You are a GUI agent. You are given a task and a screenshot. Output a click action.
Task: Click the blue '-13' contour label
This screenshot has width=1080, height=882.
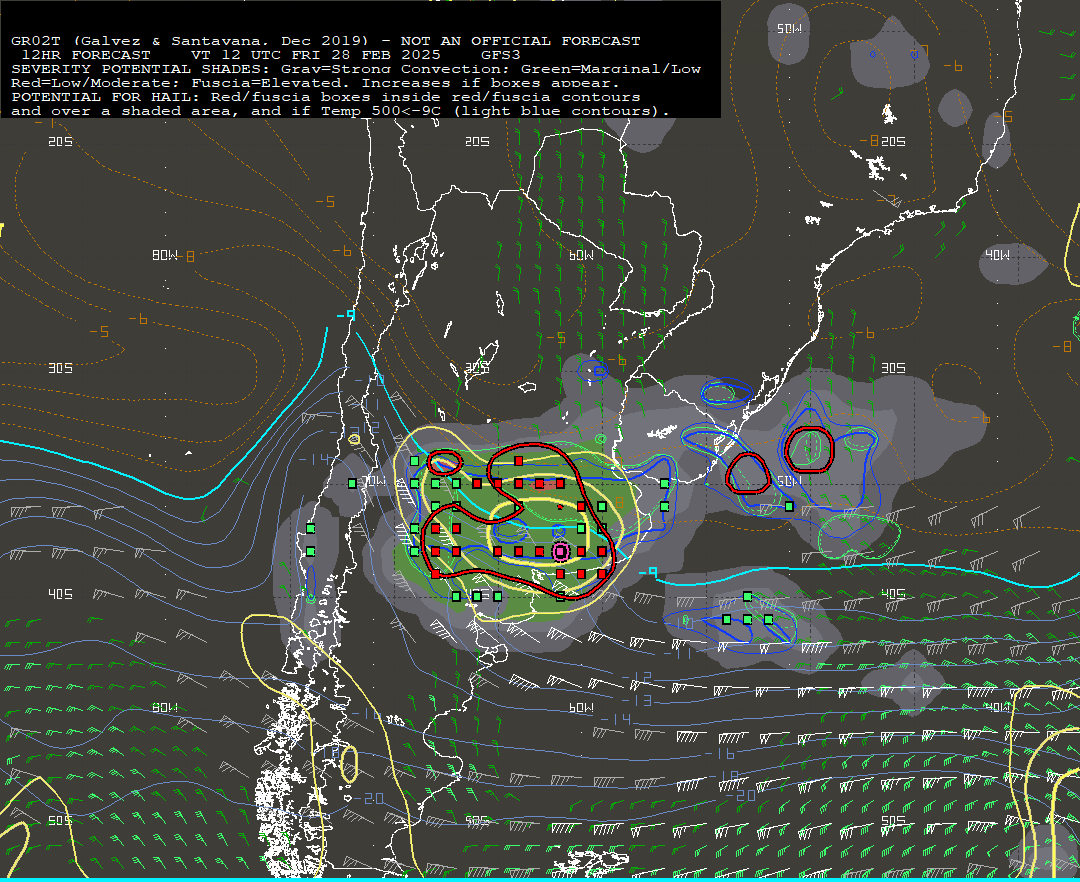tap(636, 700)
